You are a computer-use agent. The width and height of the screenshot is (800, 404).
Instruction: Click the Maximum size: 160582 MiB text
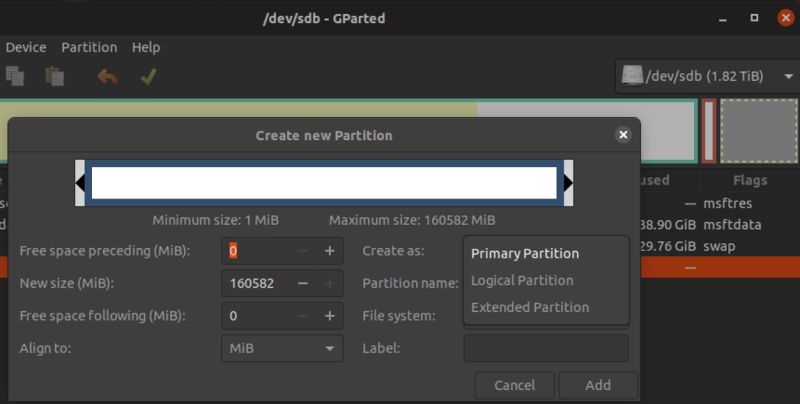[412, 220]
